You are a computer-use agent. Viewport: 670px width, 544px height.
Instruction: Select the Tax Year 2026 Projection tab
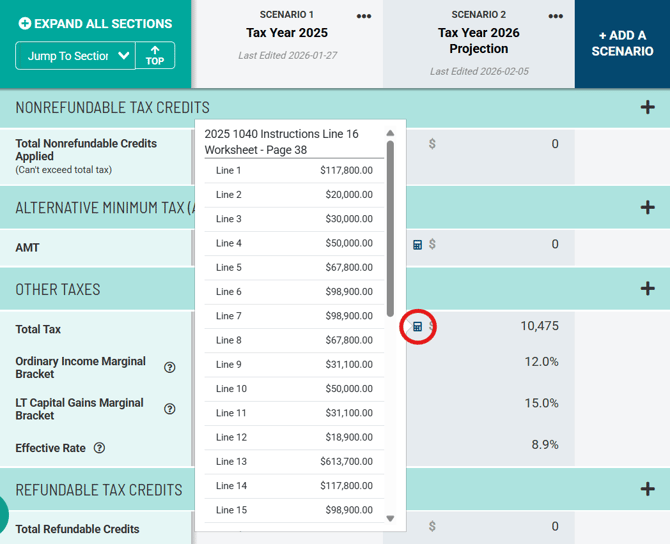[x=478, y=40]
